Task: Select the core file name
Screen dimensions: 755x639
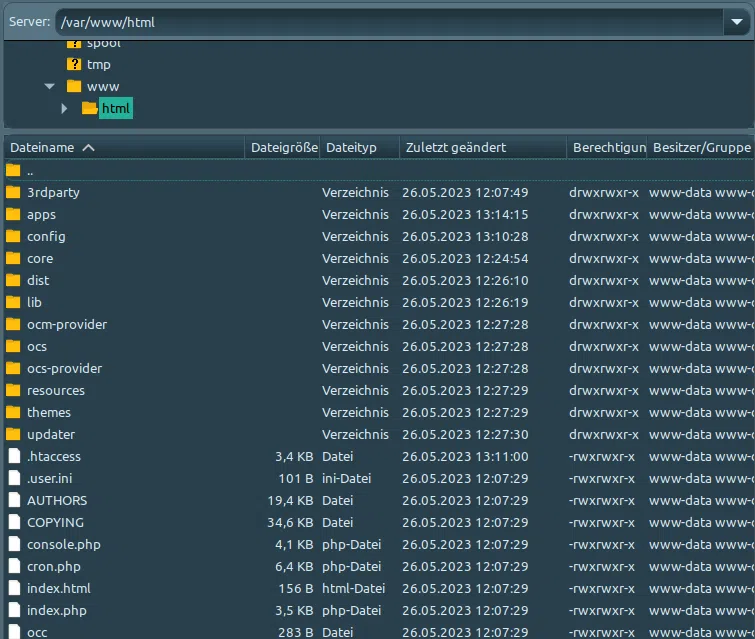Action: pos(40,259)
